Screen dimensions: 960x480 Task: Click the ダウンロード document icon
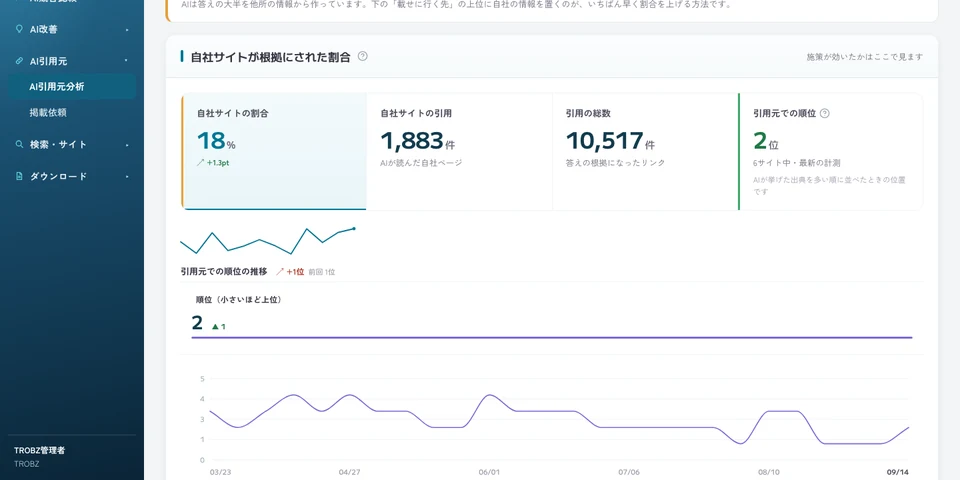18,176
